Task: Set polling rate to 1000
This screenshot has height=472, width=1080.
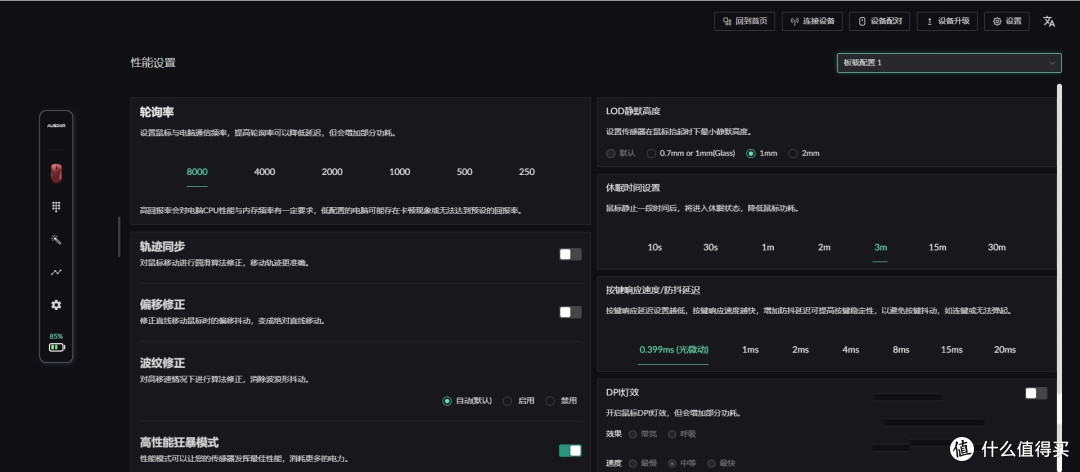Action: point(399,172)
